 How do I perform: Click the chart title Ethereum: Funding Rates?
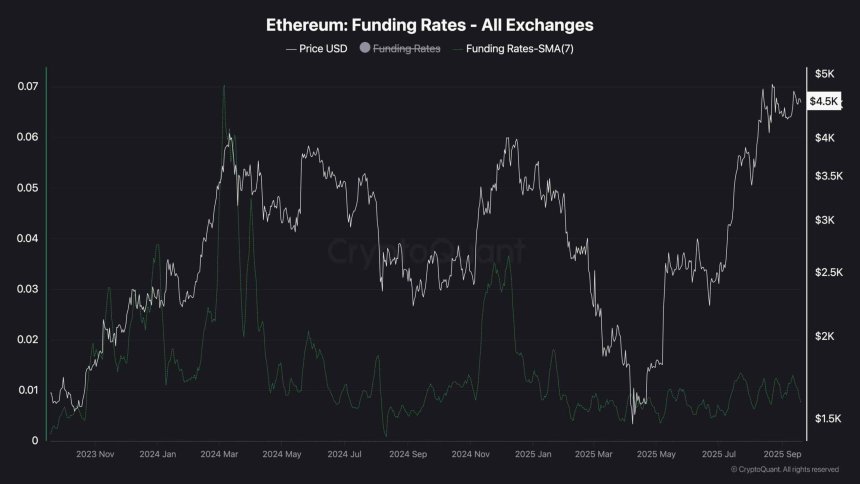point(429,22)
